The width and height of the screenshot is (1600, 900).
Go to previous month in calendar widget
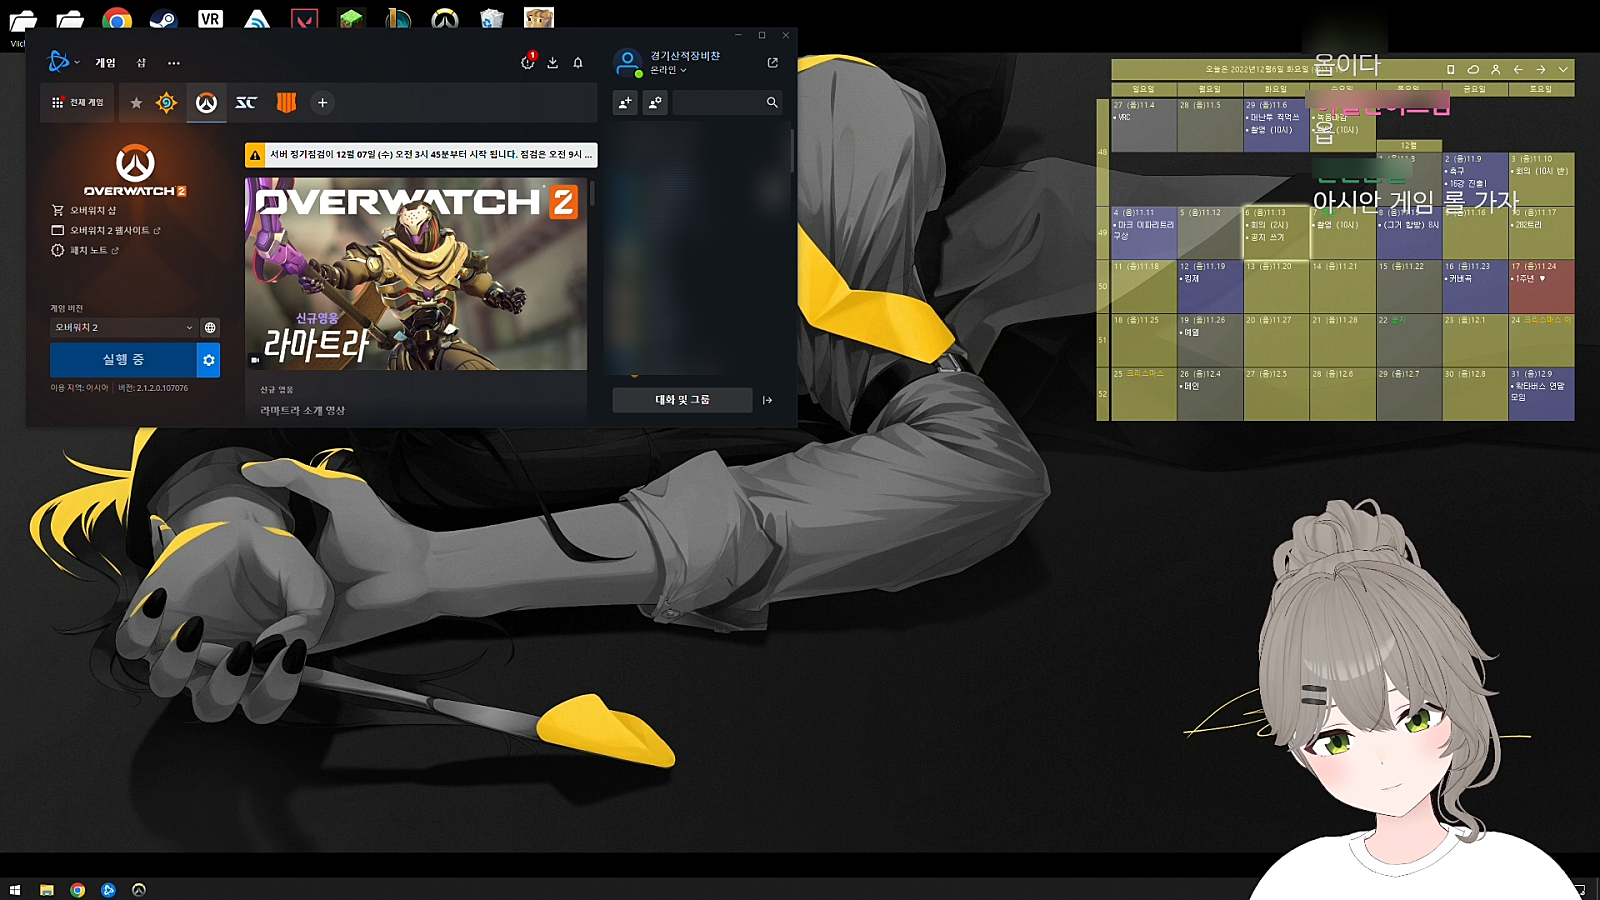(1518, 70)
